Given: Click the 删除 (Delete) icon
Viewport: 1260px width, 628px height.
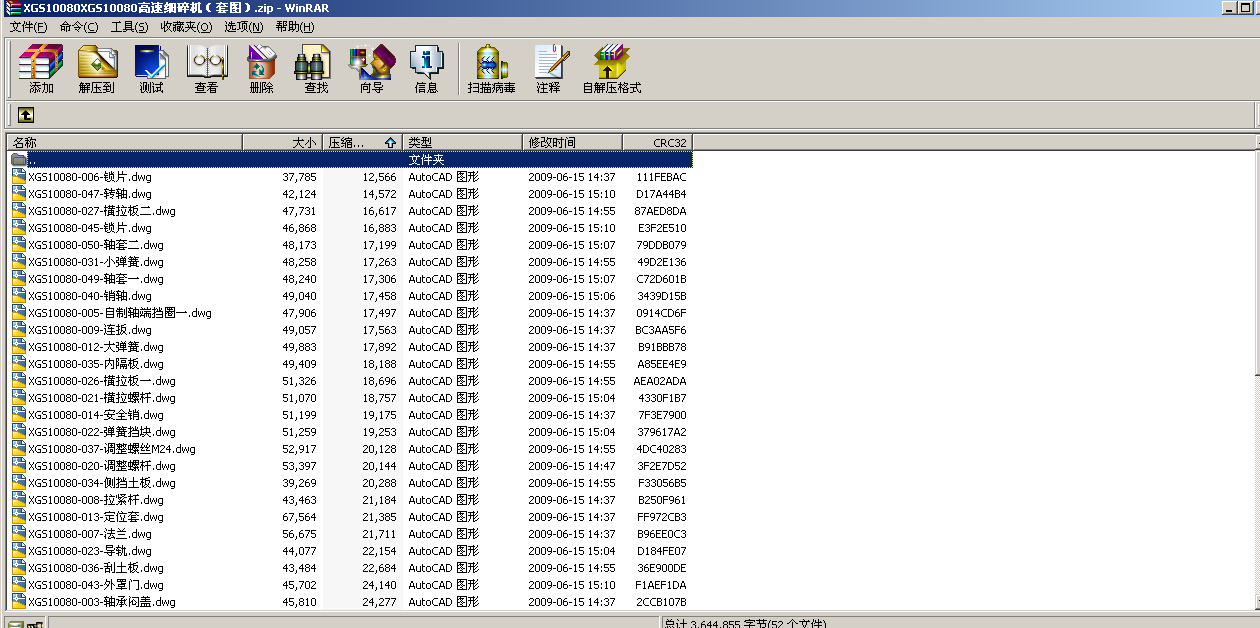Looking at the screenshot, I should (x=259, y=68).
